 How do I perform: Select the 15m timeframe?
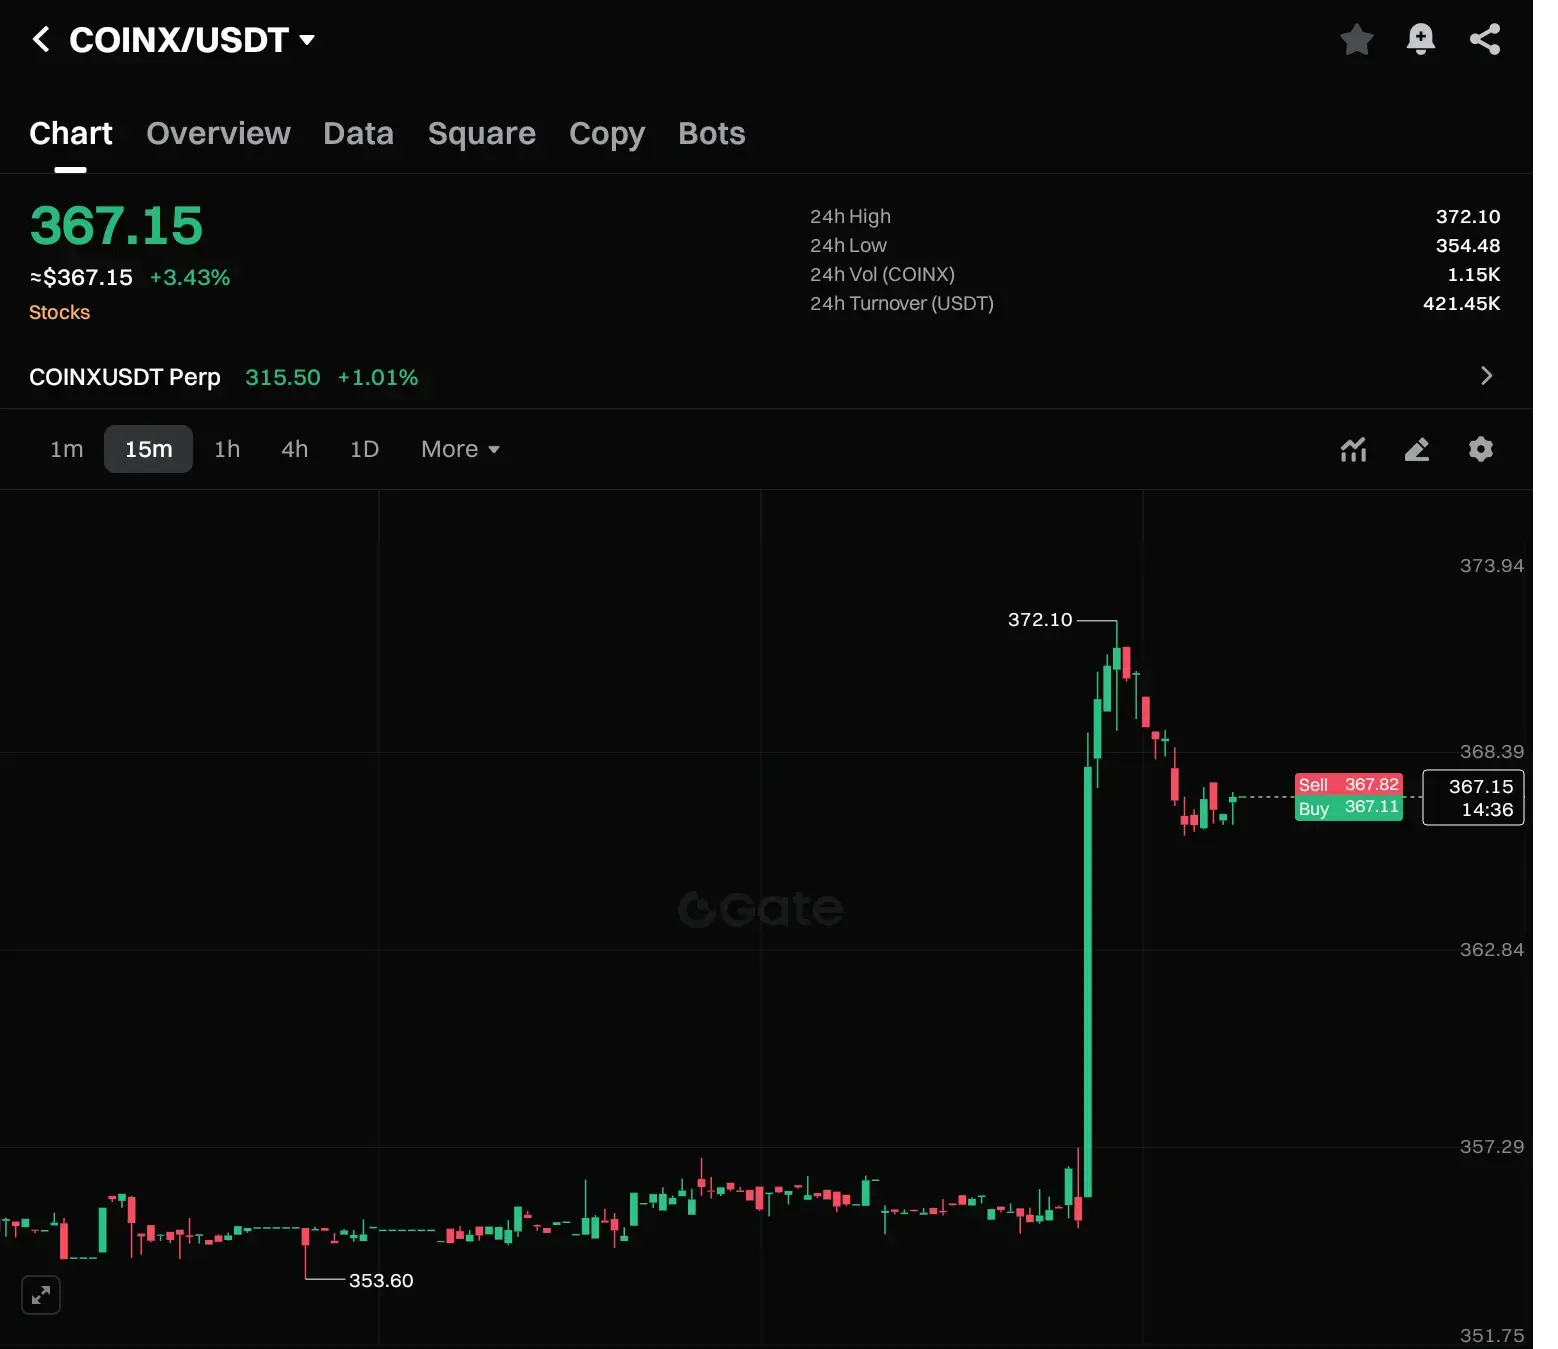149,449
